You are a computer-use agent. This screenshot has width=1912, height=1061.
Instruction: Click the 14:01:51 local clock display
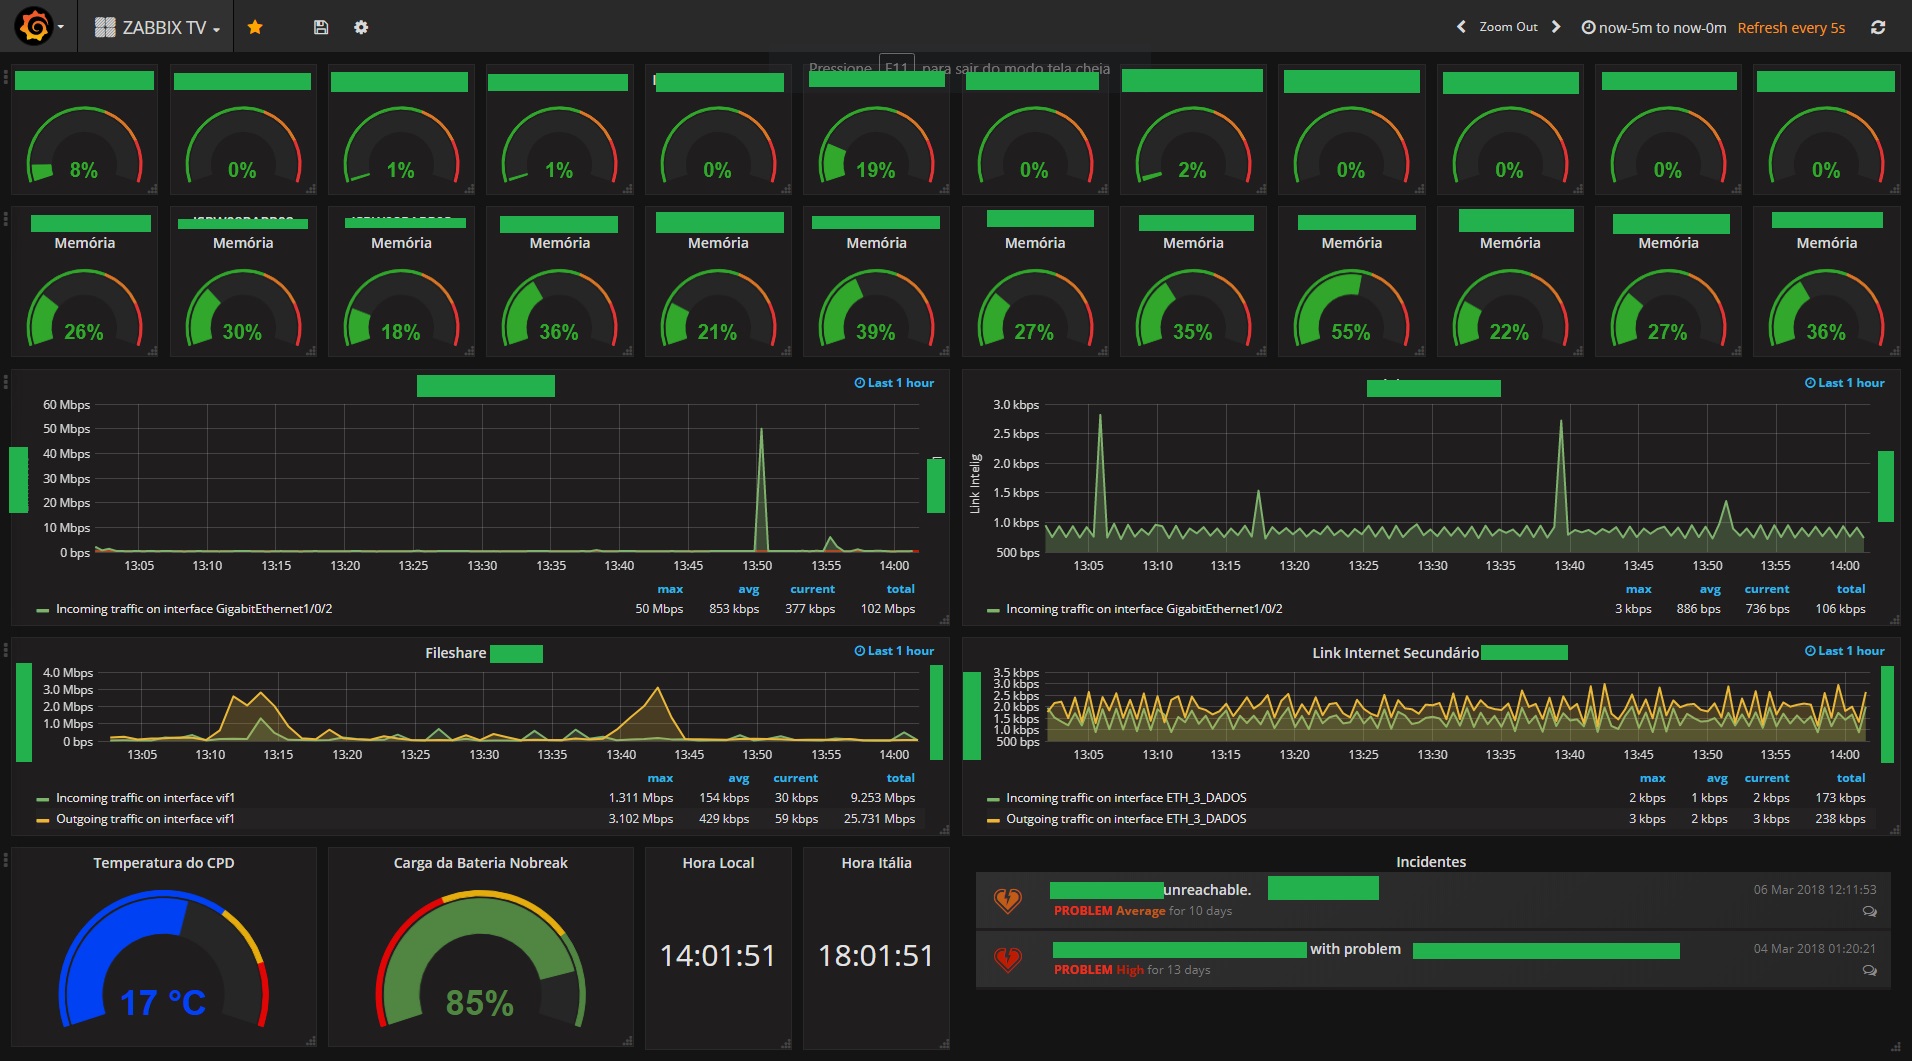pyautogui.click(x=718, y=956)
